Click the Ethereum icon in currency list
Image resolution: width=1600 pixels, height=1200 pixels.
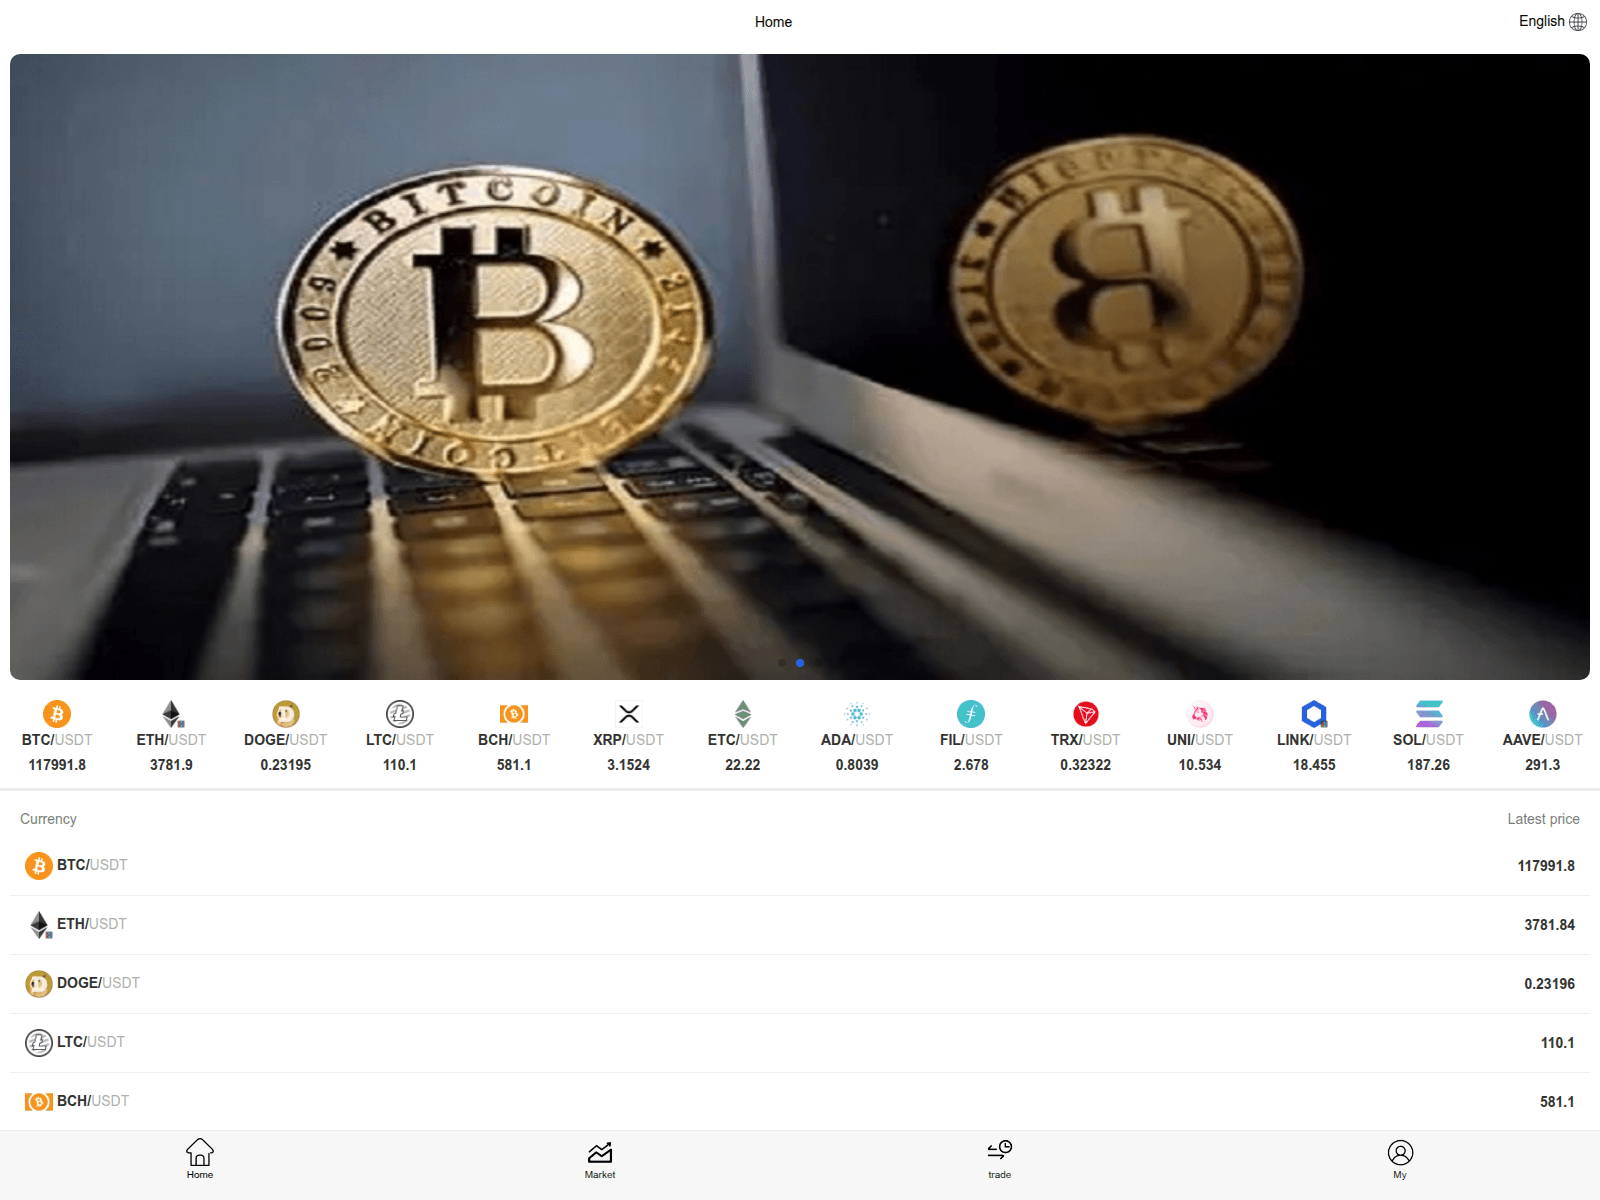pos(40,925)
